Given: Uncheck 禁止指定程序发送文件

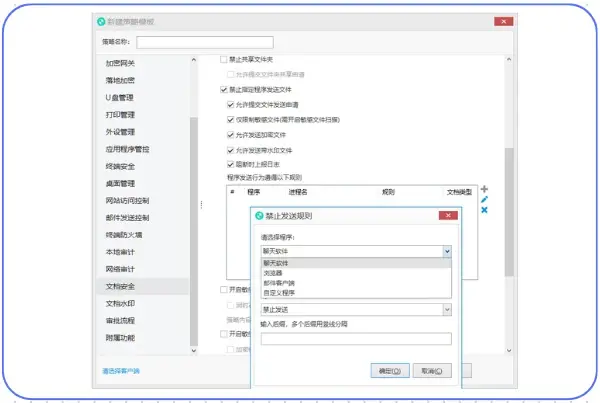Looking at the screenshot, I should 223,90.
